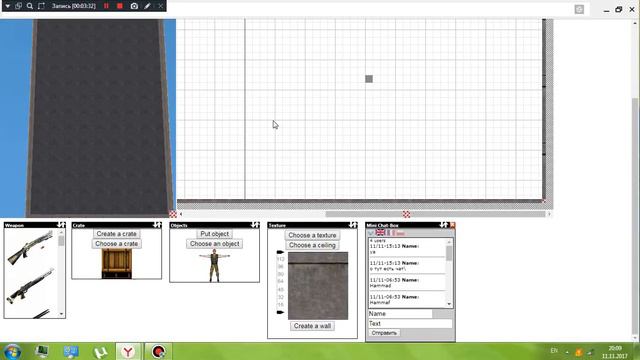The height and width of the screenshot is (360, 640).
Task: Click the Objects panel move arrows icon
Action: pos(255,225)
